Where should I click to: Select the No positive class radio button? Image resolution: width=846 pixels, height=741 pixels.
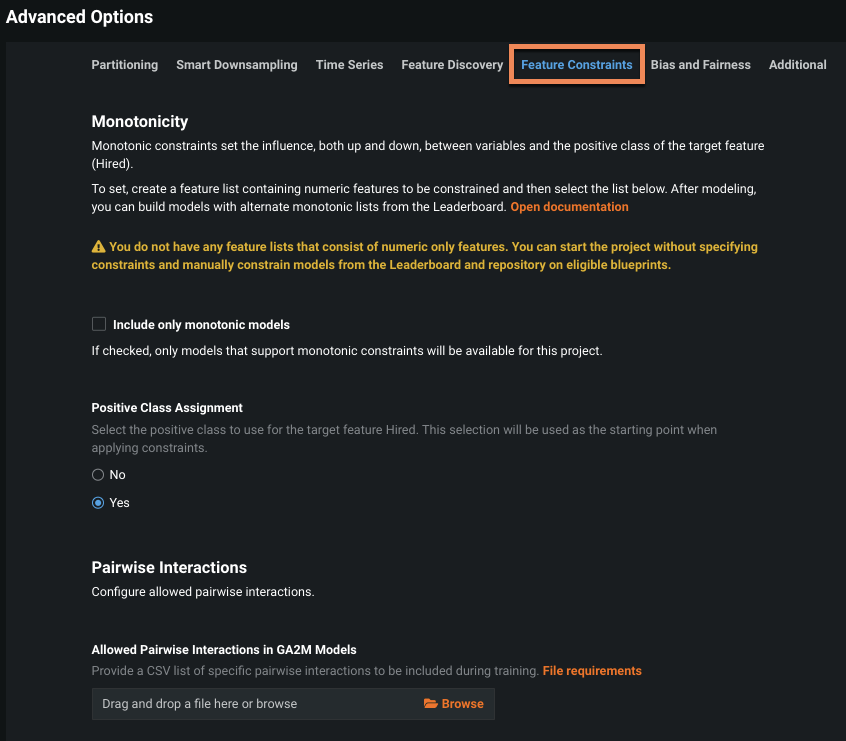(98, 475)
